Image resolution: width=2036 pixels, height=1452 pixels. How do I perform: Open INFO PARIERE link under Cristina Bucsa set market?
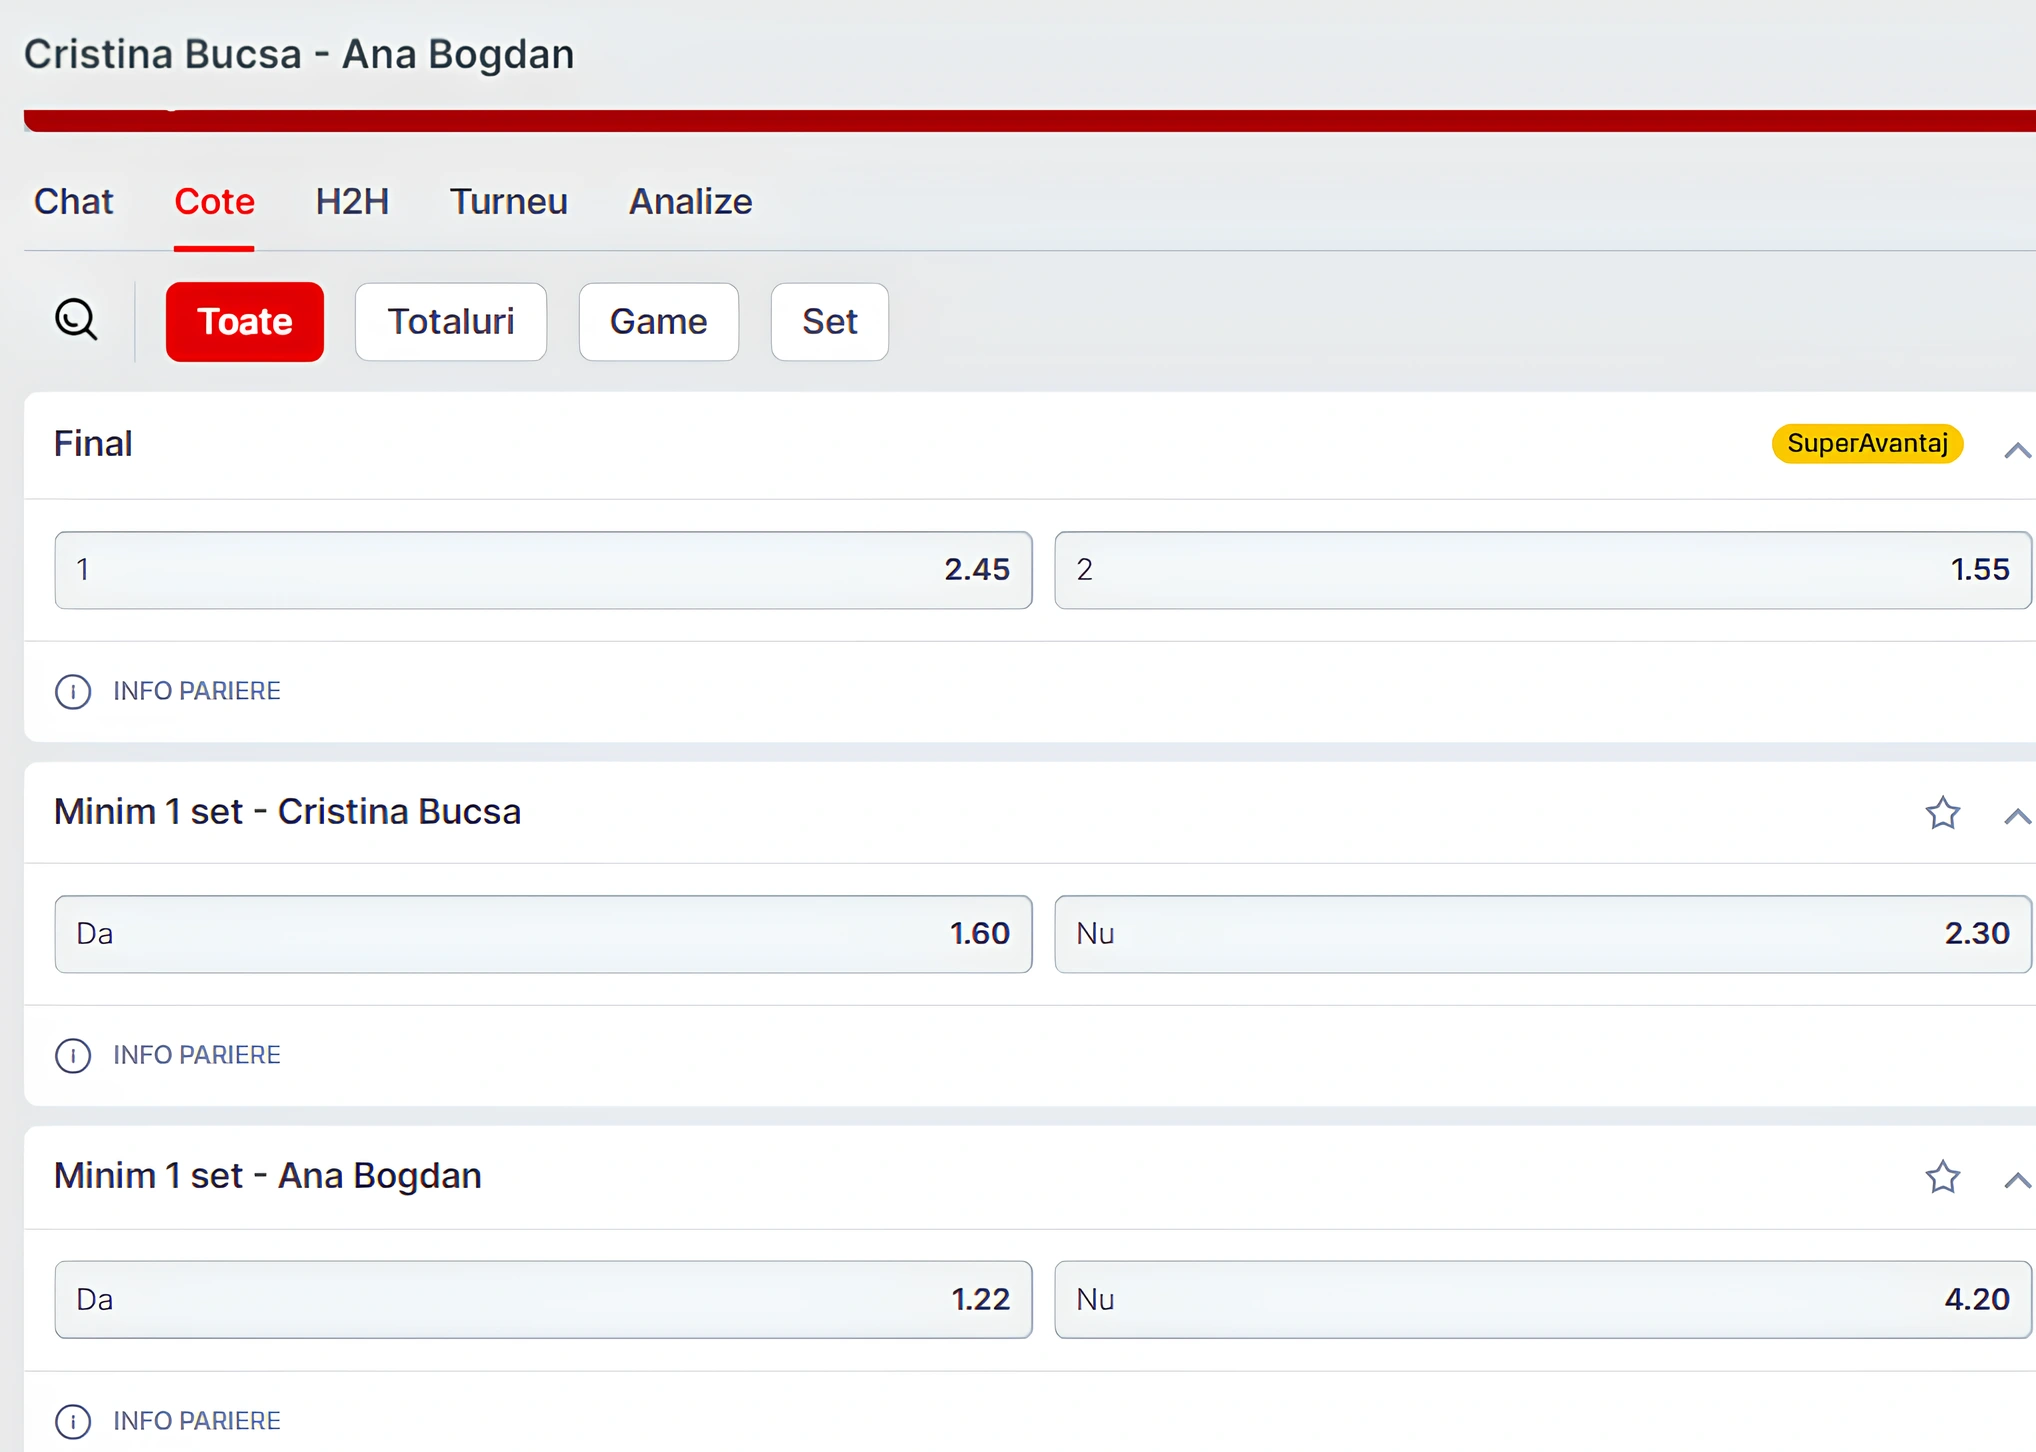(x=197, y=1055)
